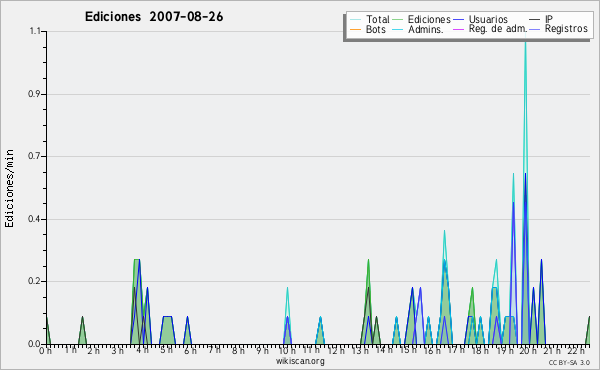Screen dimensions: 600x370
Task: Click the y-axis value 0.4
Action: pos(34,219)
